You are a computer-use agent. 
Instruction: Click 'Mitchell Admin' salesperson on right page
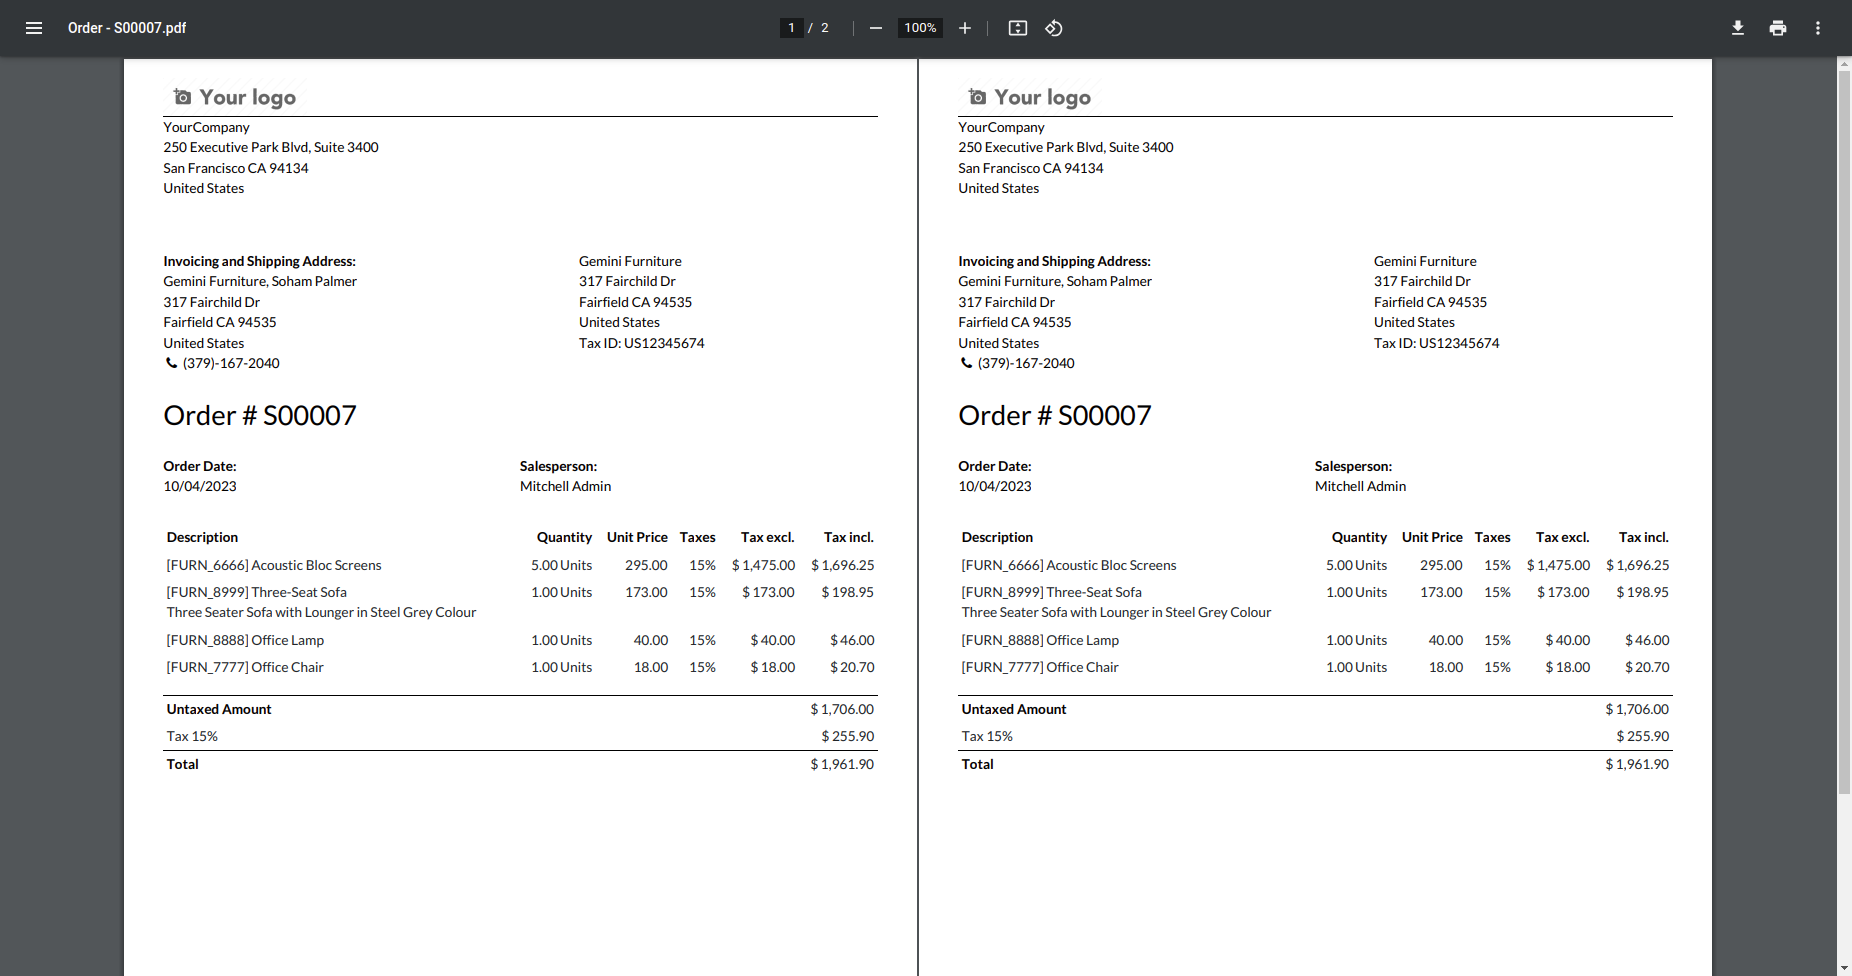click(x=1361, y=486)
